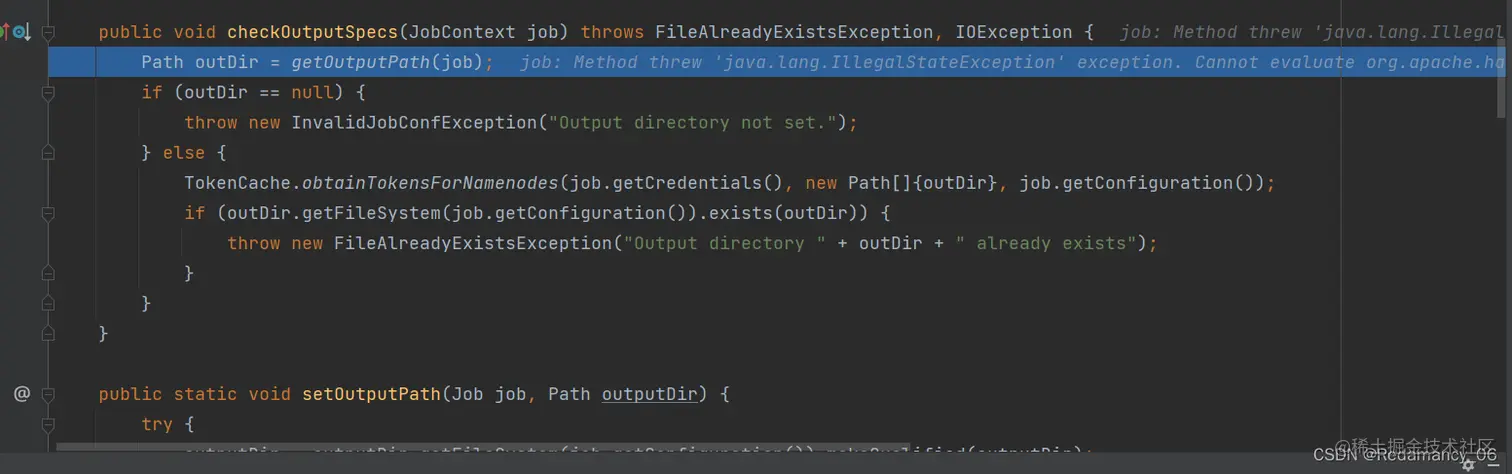Click the fold-end marker closing the else block
This screenshot has height=474, width=1512.
coord(48,303)
